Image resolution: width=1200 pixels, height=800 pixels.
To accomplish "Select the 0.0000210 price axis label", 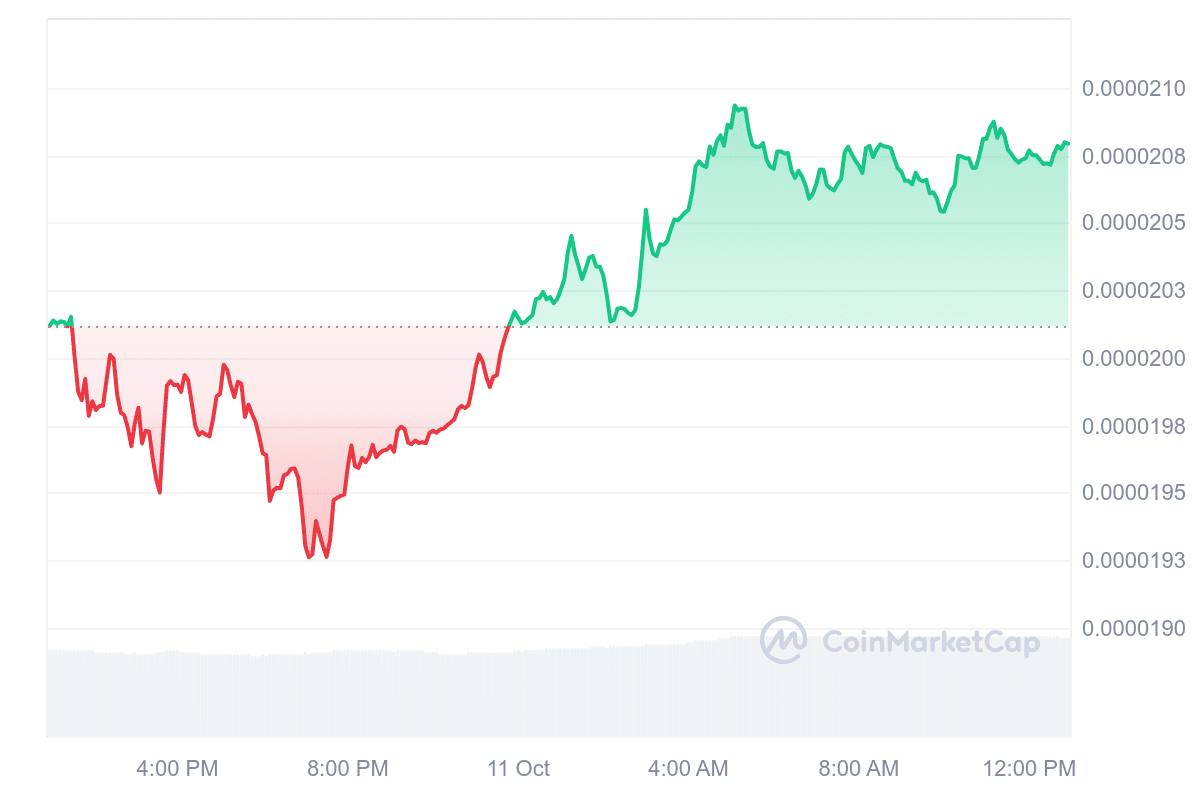I will coord(1133,89).
